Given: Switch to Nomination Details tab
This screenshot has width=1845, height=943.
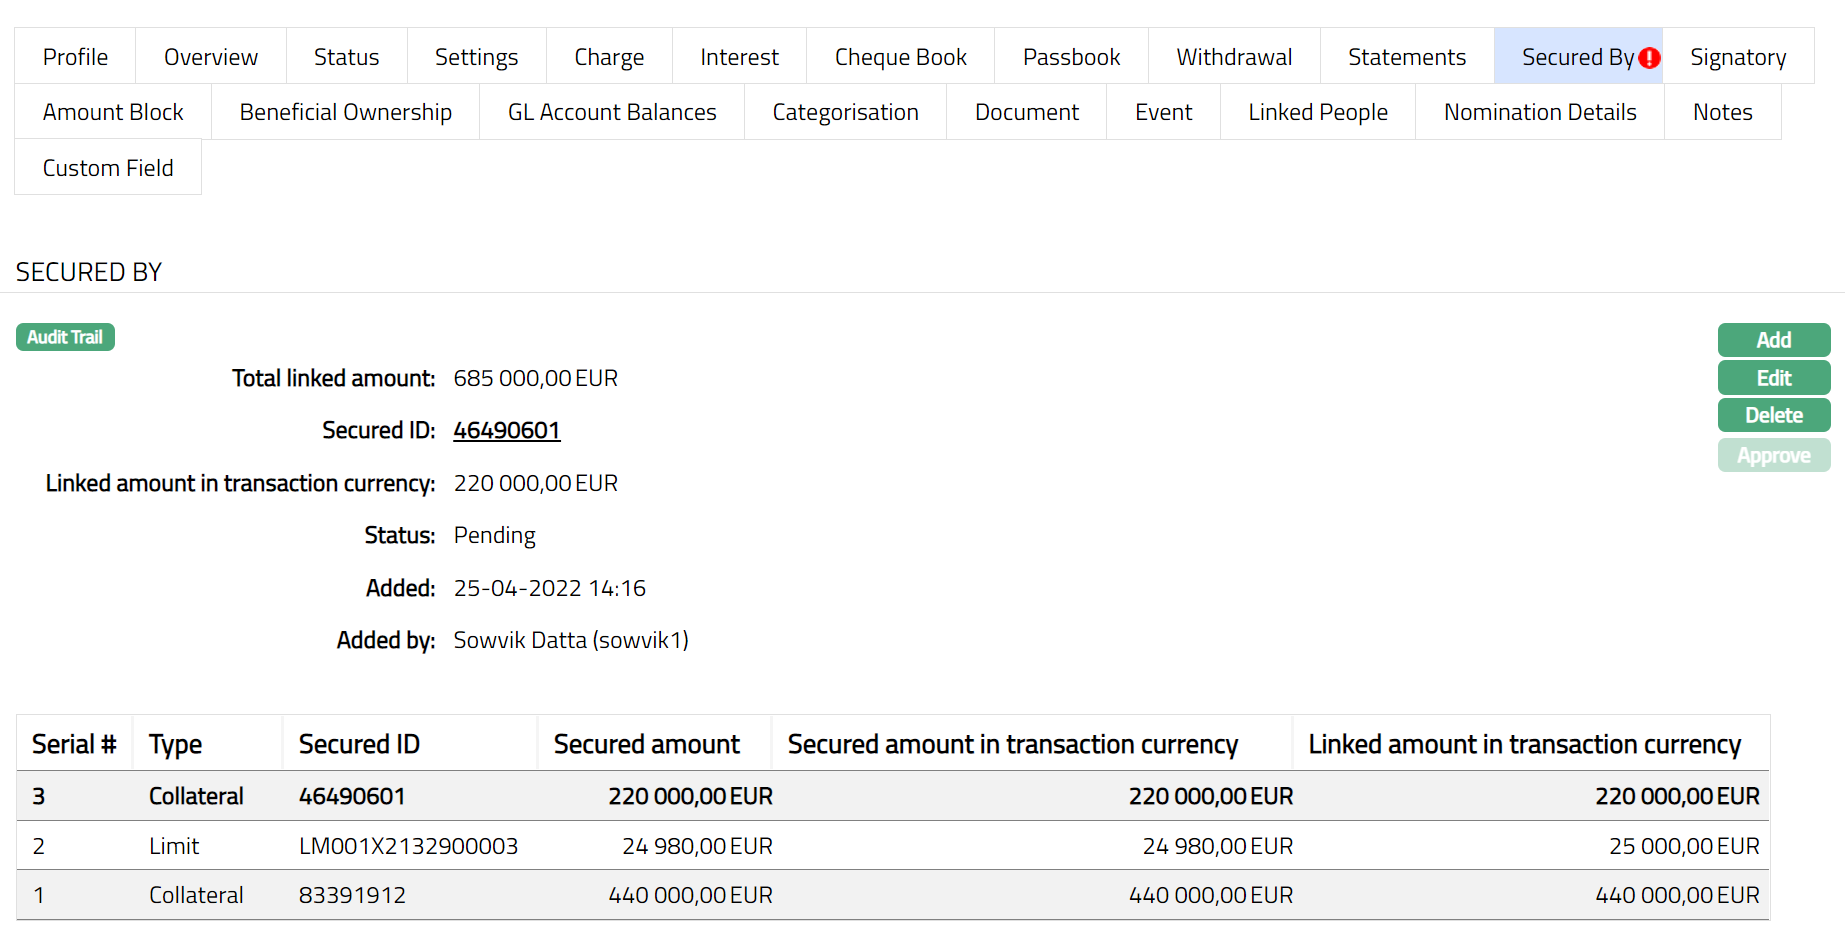Looking at the screenshot, I should point(1539,112).
